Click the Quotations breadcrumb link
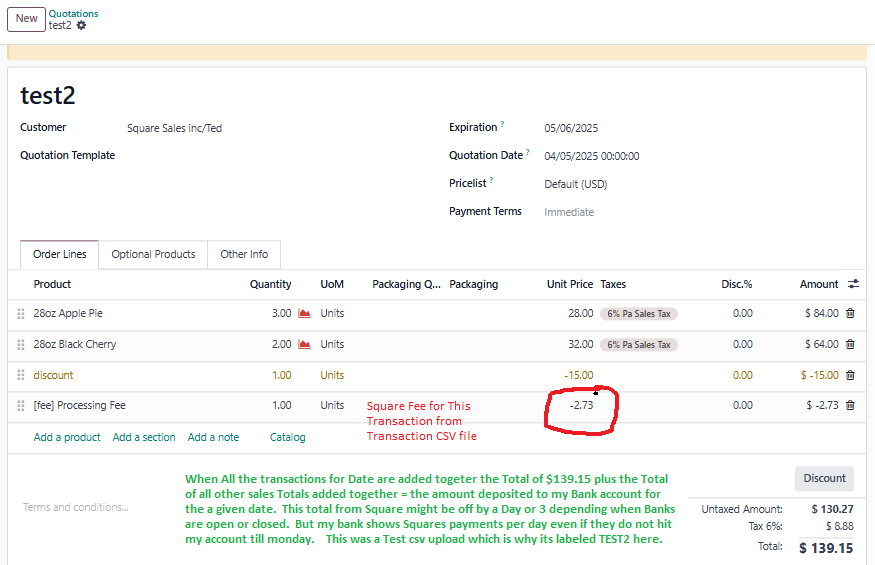Viewport: 875px width, 565px height. tap(74, 13)
